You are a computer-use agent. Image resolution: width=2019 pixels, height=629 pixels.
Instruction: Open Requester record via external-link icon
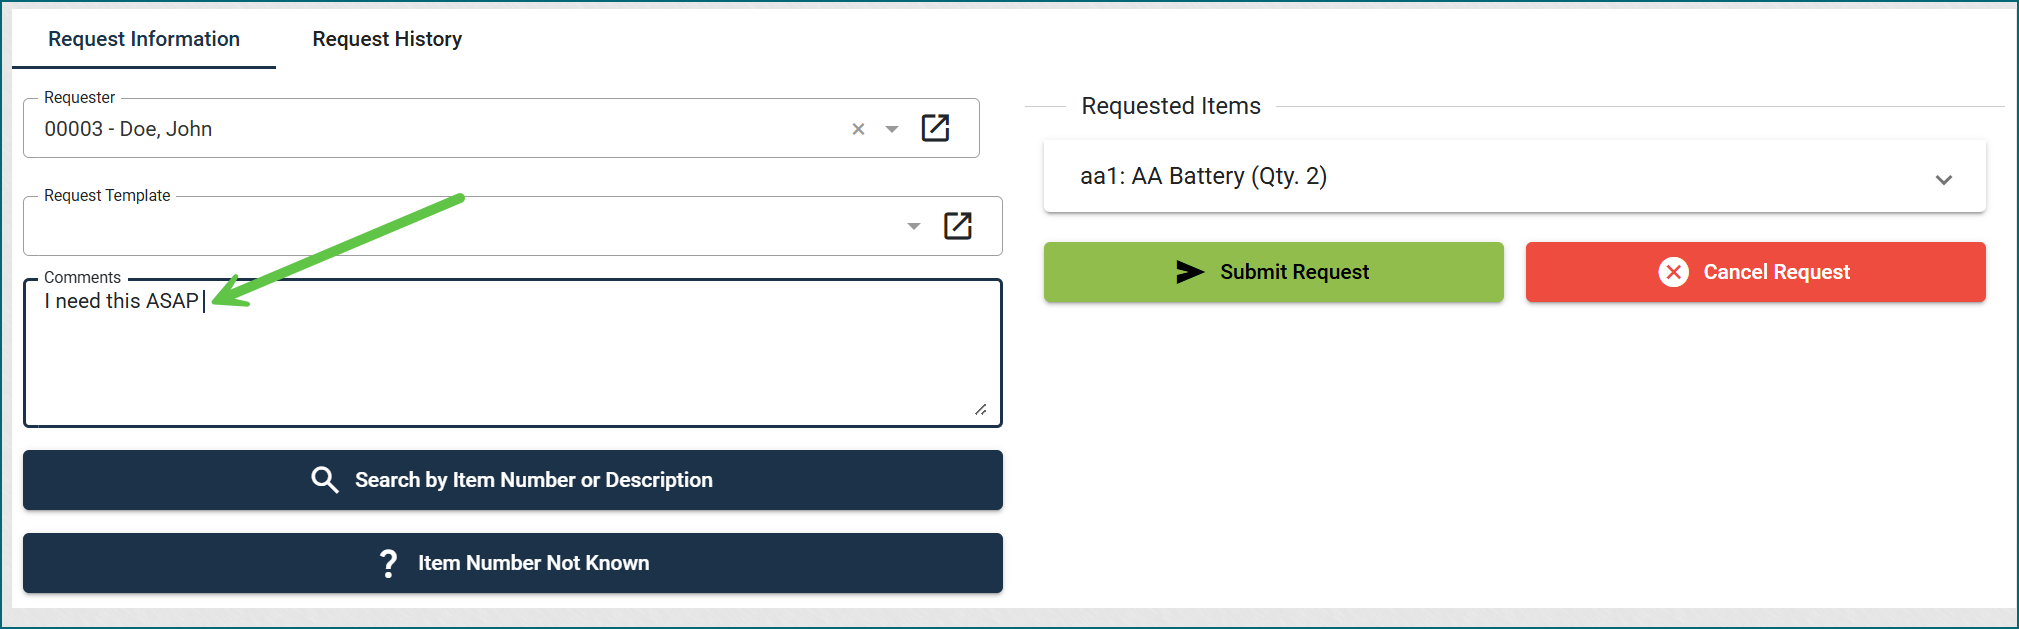pos(935,128)
